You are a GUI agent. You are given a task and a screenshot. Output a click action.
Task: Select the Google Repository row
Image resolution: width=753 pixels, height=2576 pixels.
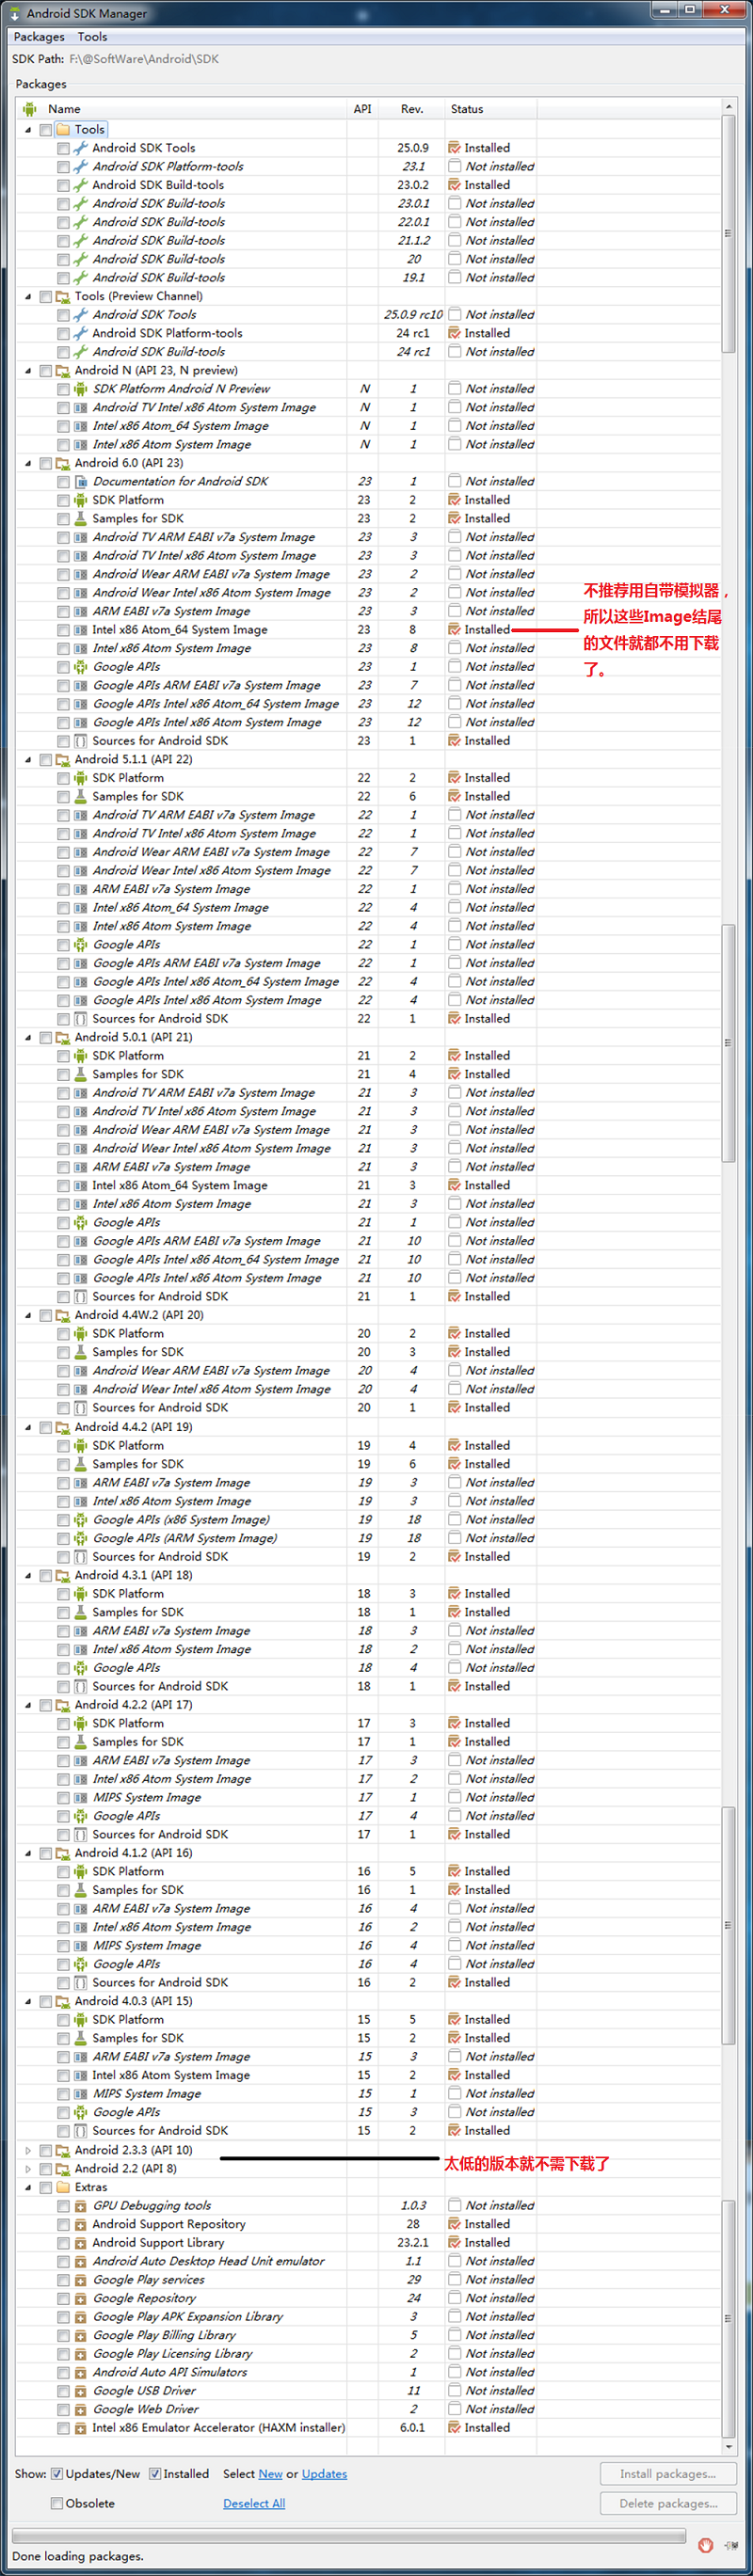[369, 2298]
